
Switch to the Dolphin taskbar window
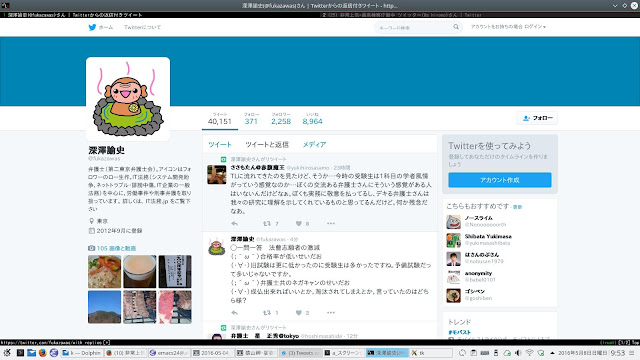[x=82, y=353]
